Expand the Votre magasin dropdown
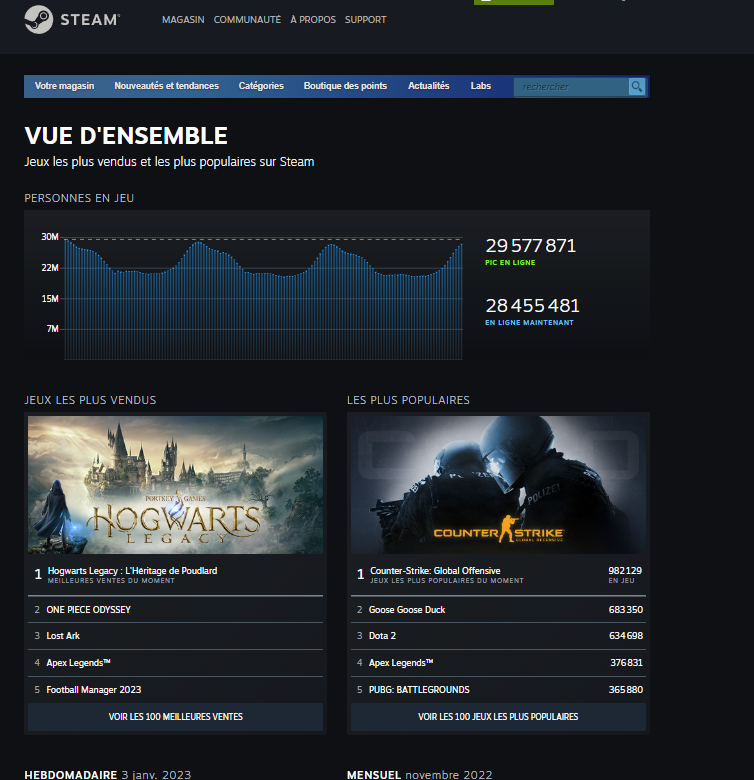Image resolution: width=754 pixels, height=780 pixels. 64,87
